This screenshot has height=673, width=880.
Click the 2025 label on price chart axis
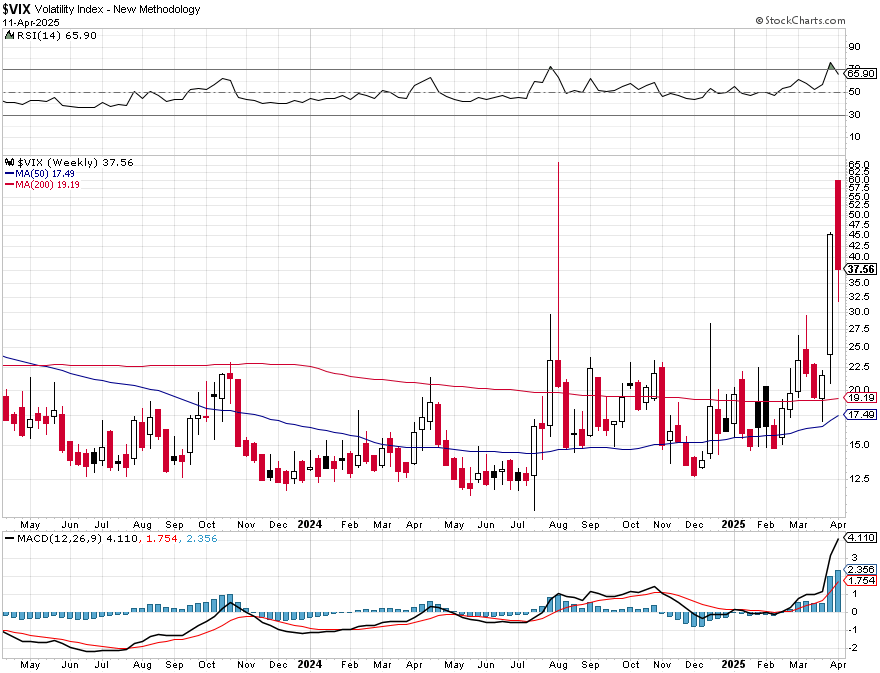[x=734, y=524]
